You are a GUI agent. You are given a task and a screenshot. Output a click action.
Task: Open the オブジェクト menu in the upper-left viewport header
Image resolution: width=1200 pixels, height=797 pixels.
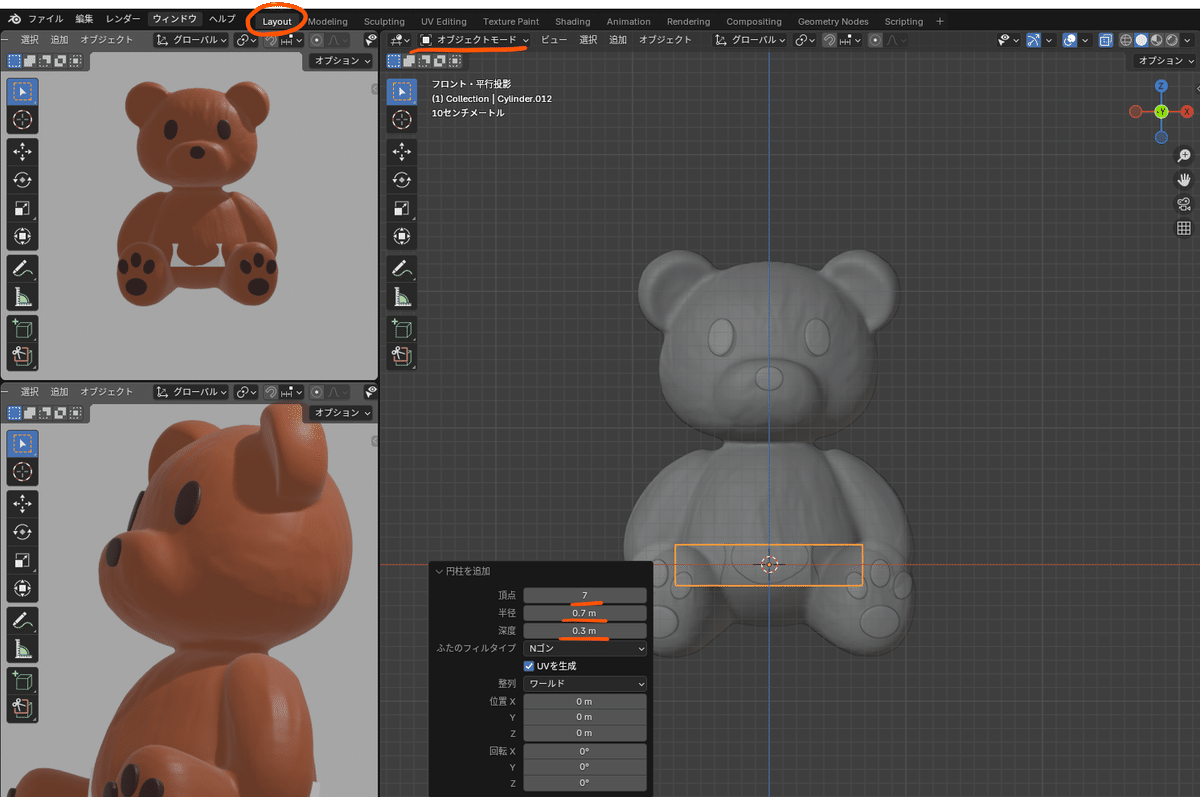tap(107, 40)
